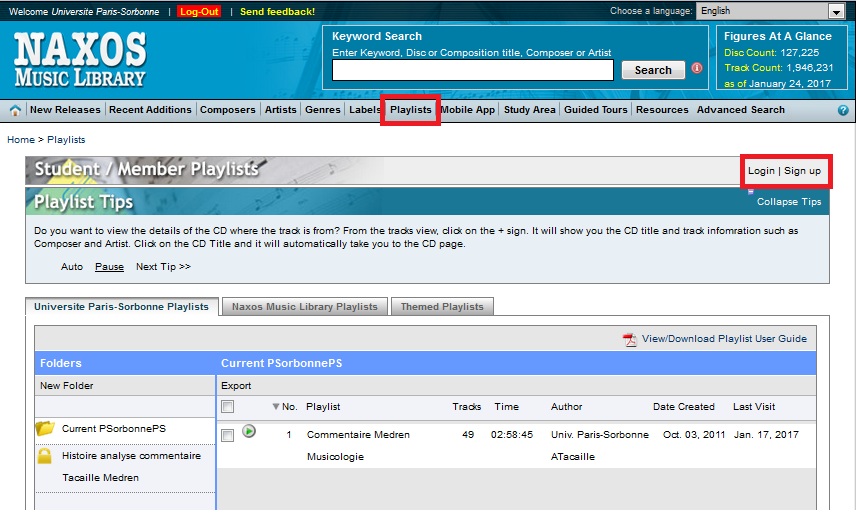
Task: Click the Time column header
Action: [507, 407]
